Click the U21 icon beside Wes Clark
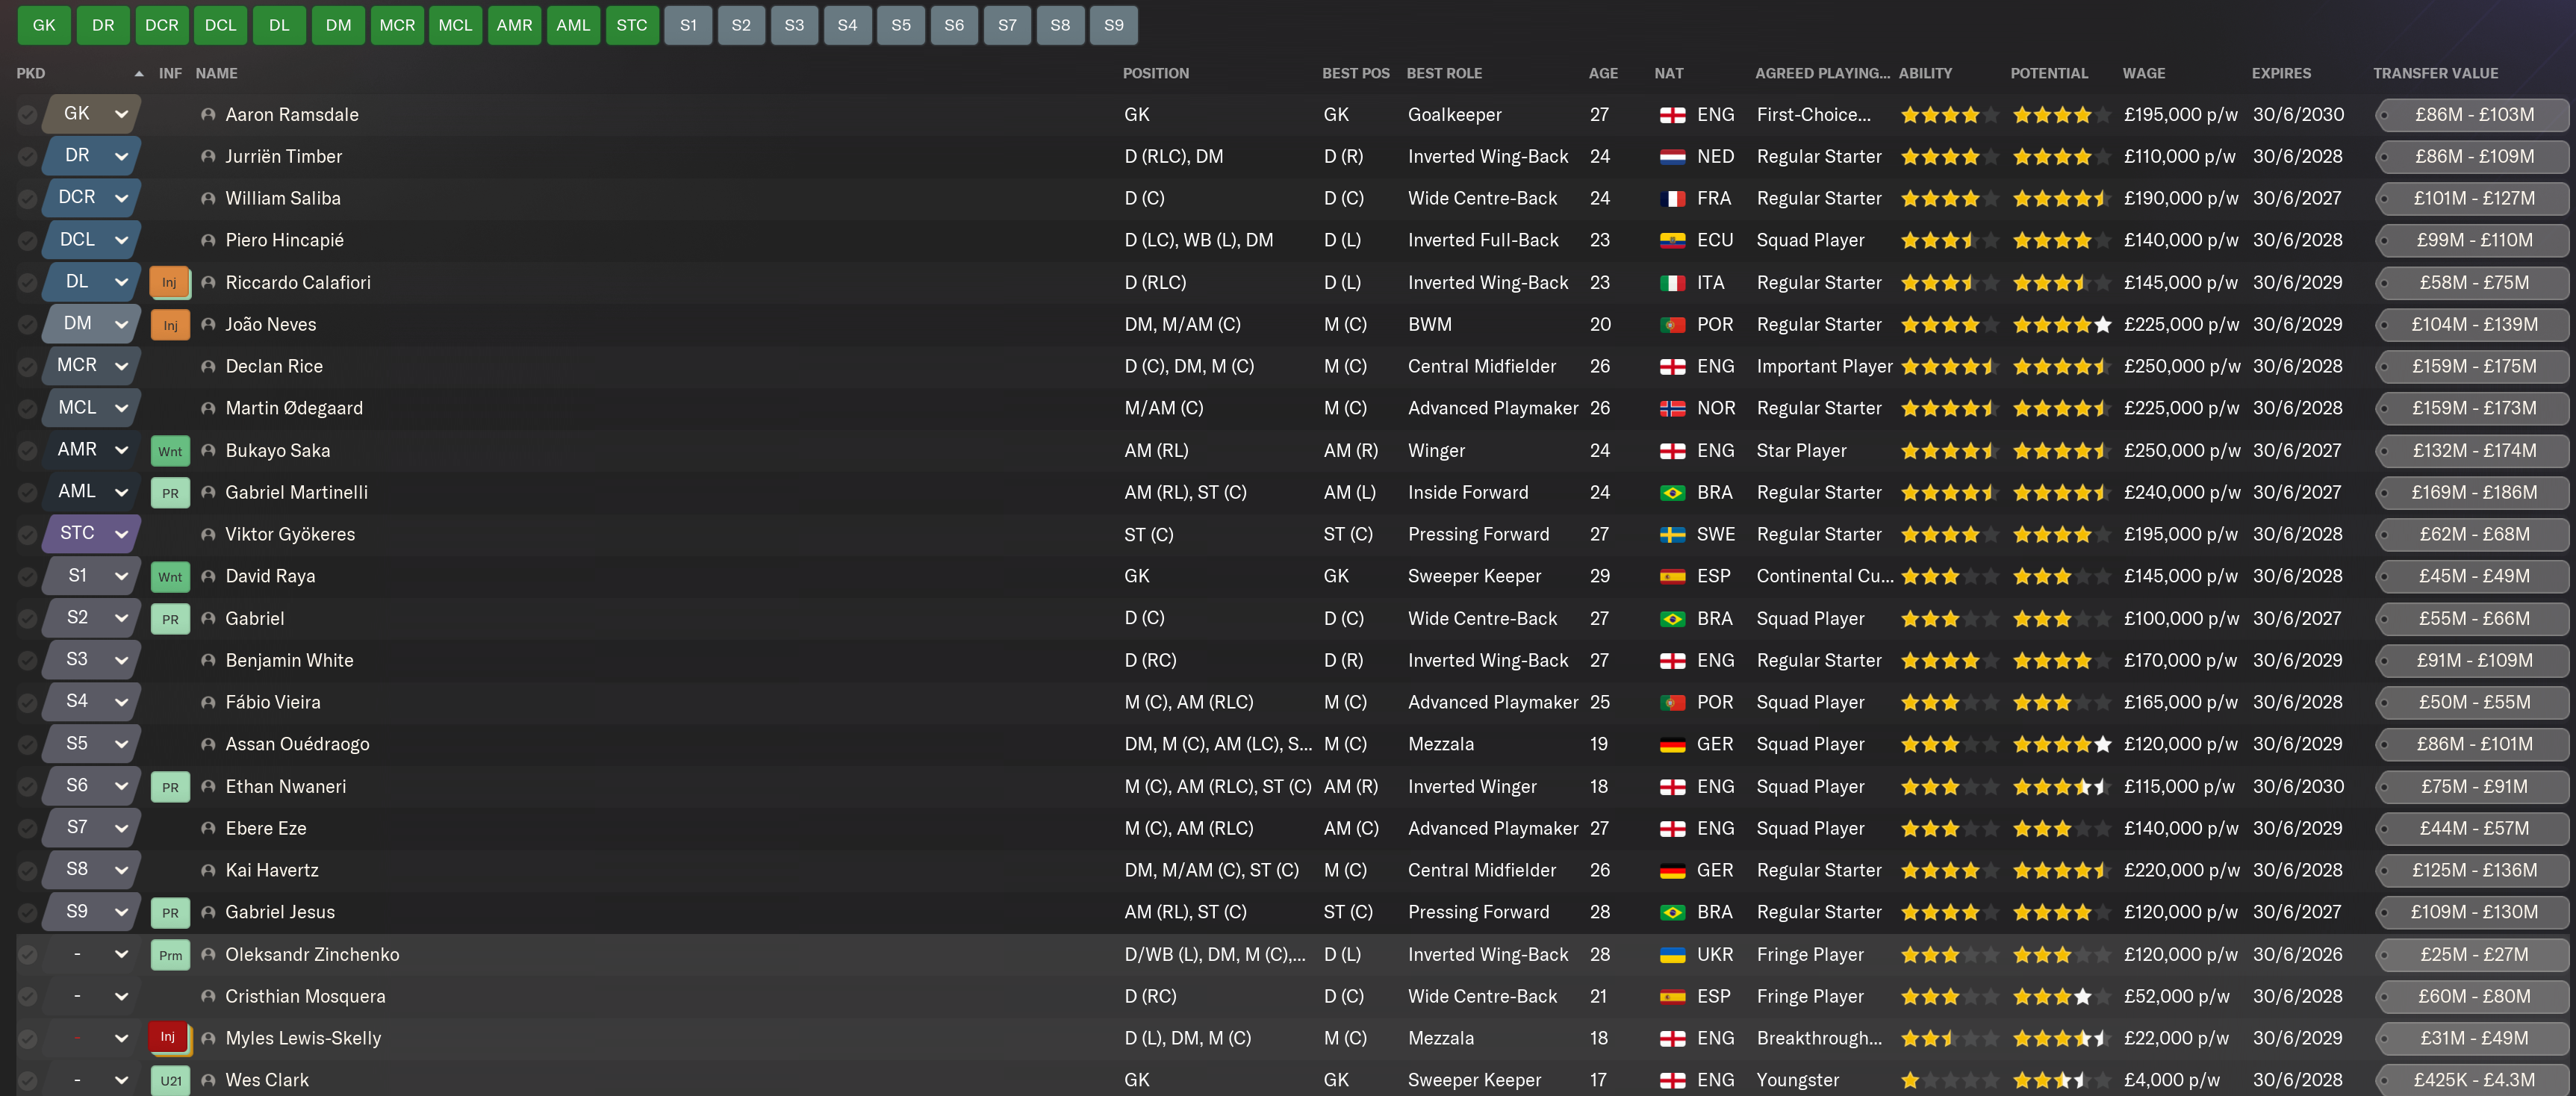This screenshot has width=2576, height=1096. tap(170, 1080)
